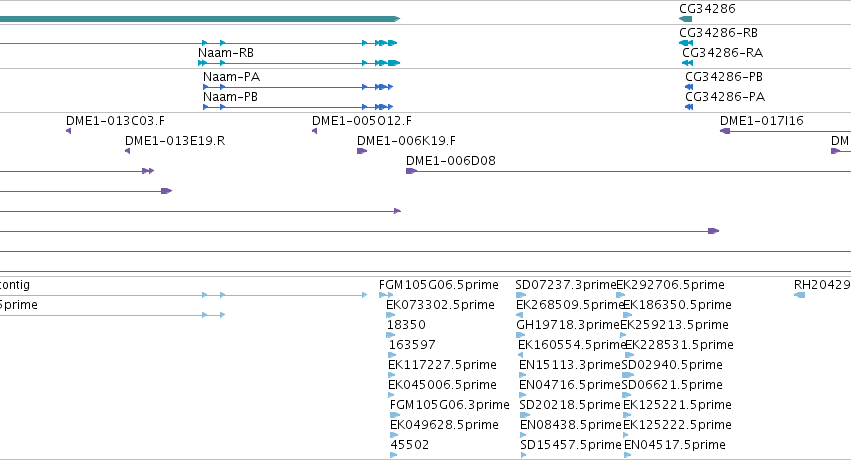Screen dimensions: 851x460
Task: Click the SD07237.3prime EST label
Action: tap(566, 285)
